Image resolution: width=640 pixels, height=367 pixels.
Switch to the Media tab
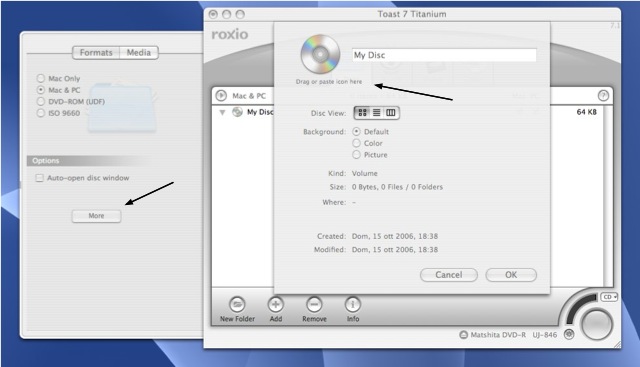[x=139, y=53]
